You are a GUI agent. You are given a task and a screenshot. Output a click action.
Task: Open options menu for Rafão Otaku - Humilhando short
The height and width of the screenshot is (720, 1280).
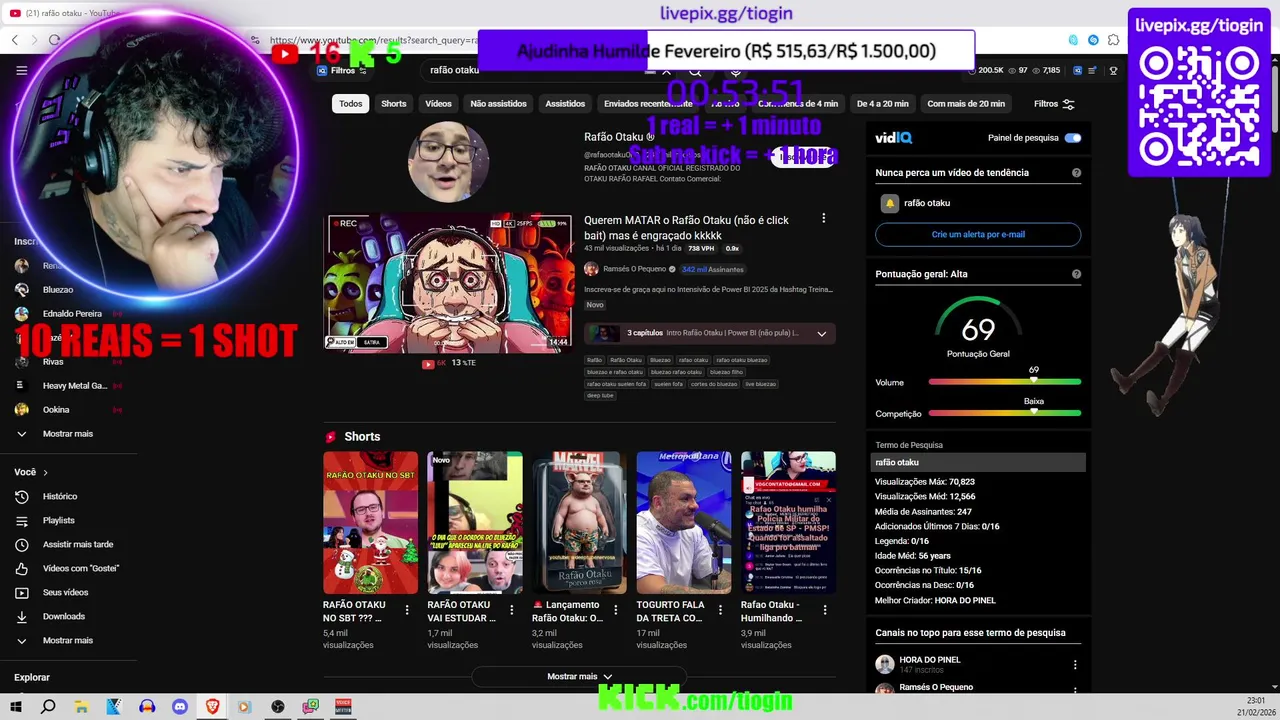pyautogui.click(x=825, y=610)
